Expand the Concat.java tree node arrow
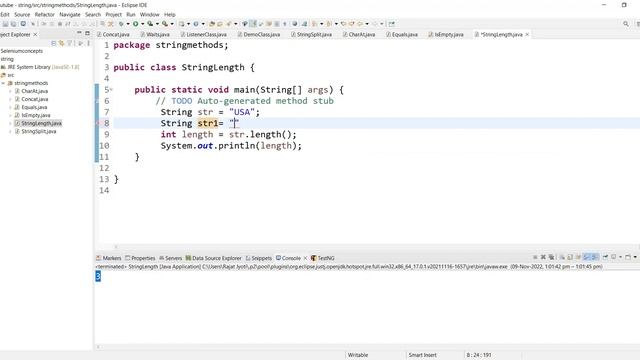 coord(10,99)
